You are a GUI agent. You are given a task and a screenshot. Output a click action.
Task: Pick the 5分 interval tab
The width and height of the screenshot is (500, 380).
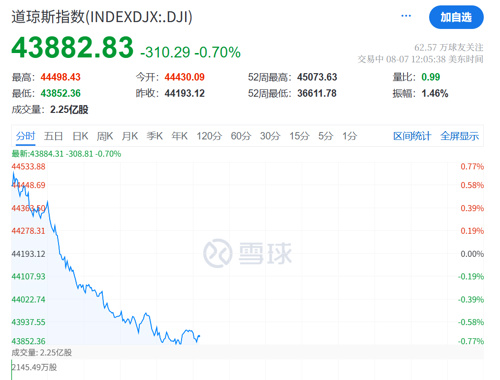326,136
